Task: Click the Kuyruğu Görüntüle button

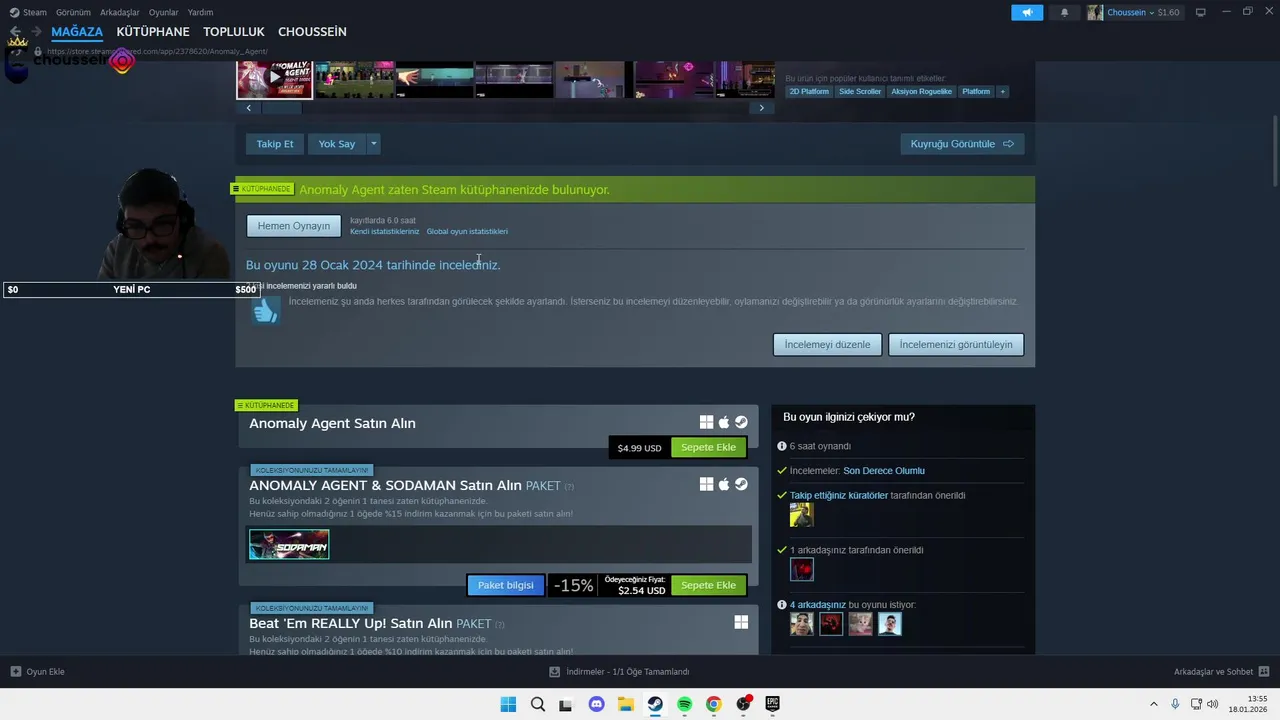Action: pyautogui.click(x=962, y=144)
